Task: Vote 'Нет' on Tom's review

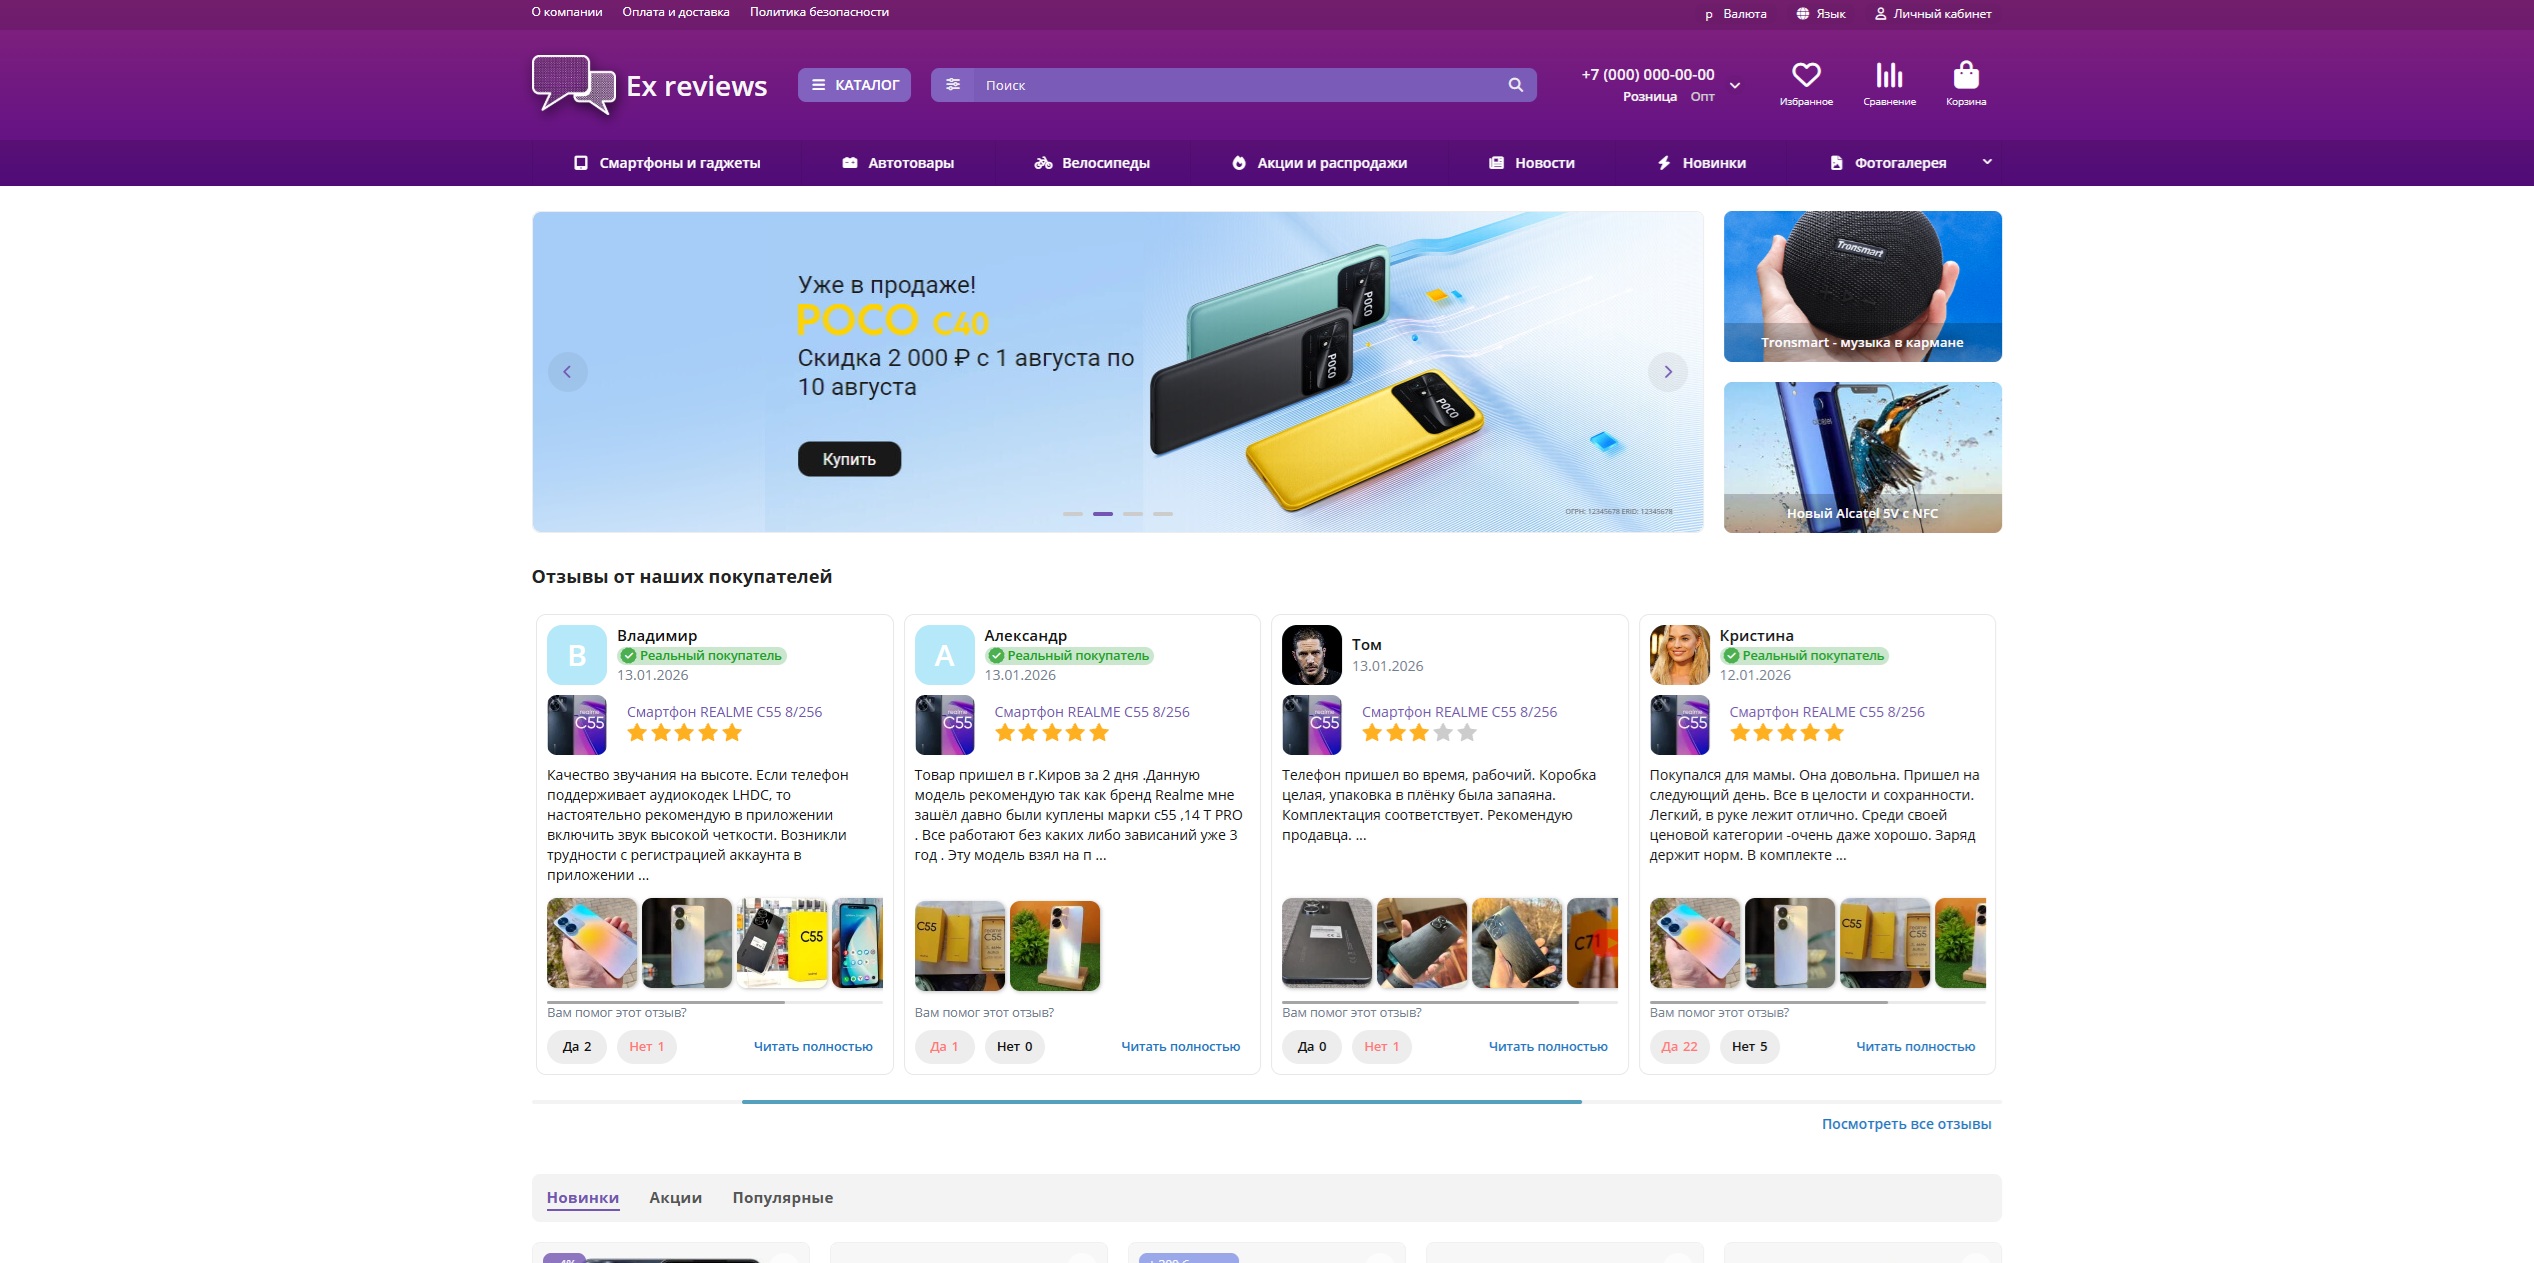Action: (1381, 1047)
